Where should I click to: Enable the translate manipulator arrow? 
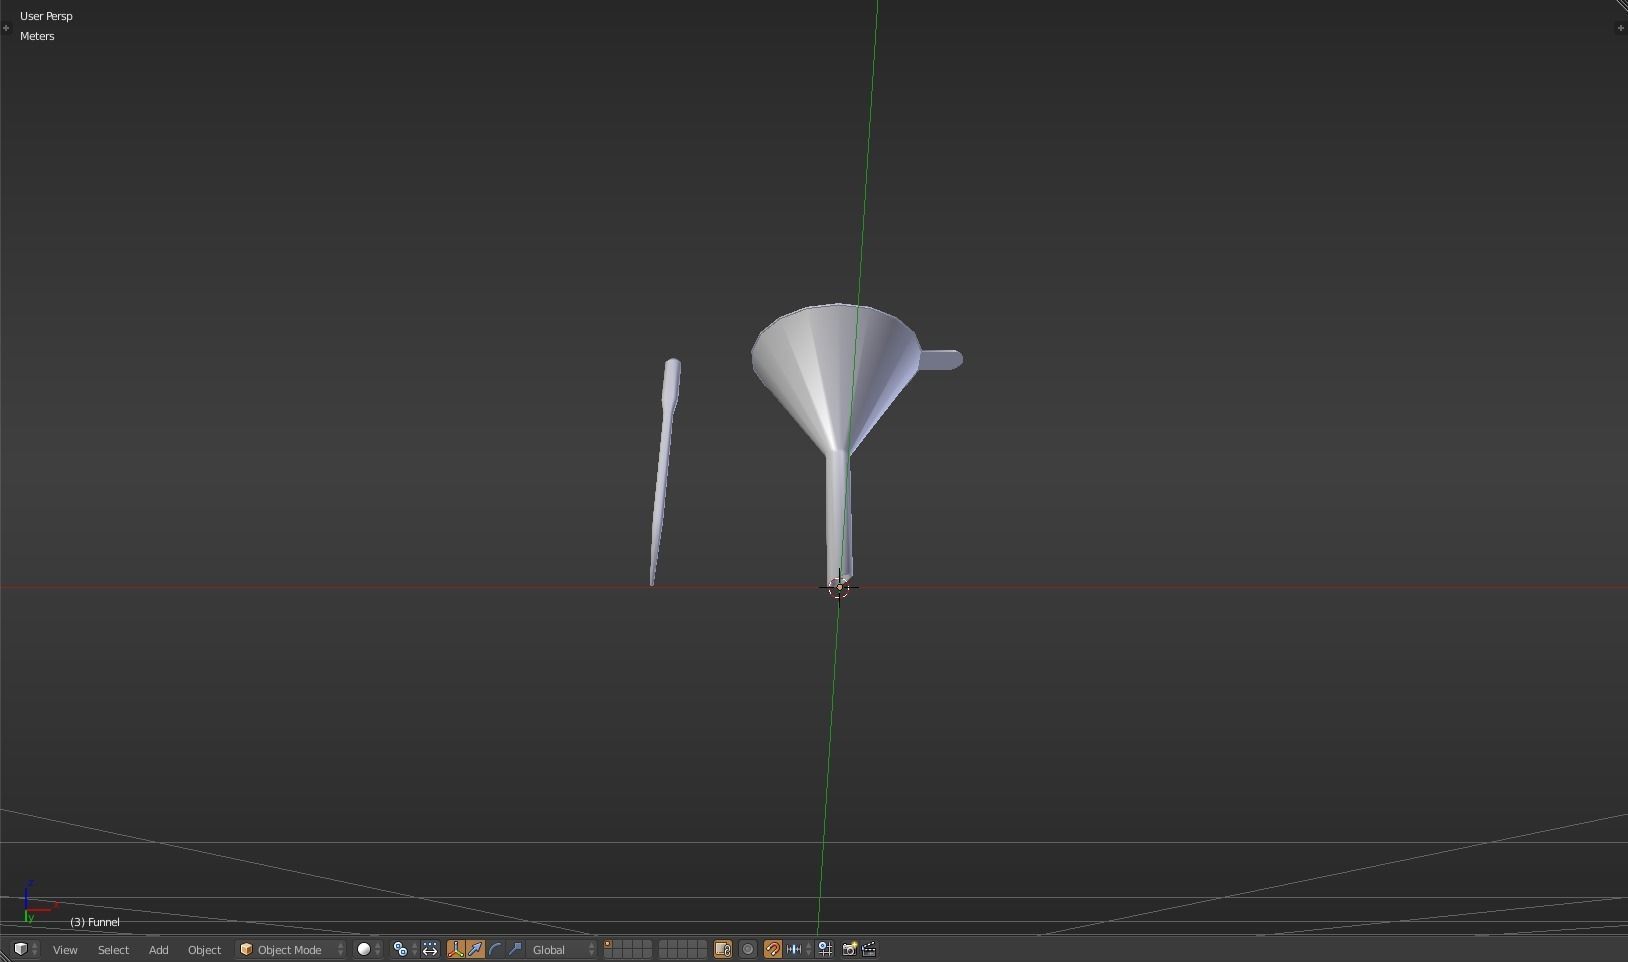coord(475,949)
